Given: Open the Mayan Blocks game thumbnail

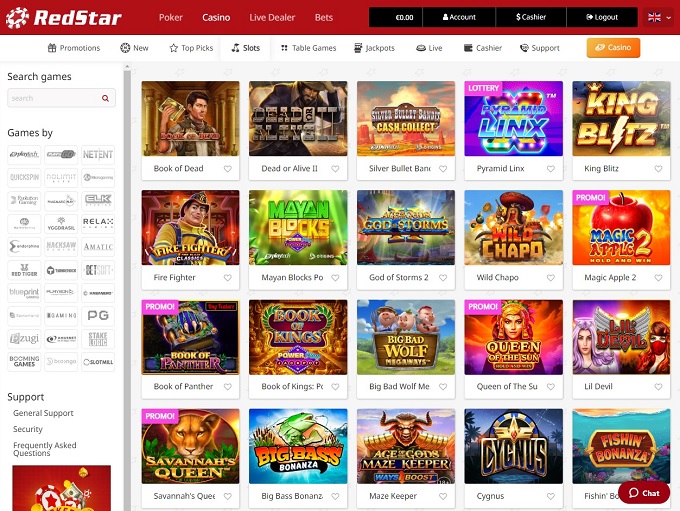Looking at the screenshot, I should click(x=298, y=228).
